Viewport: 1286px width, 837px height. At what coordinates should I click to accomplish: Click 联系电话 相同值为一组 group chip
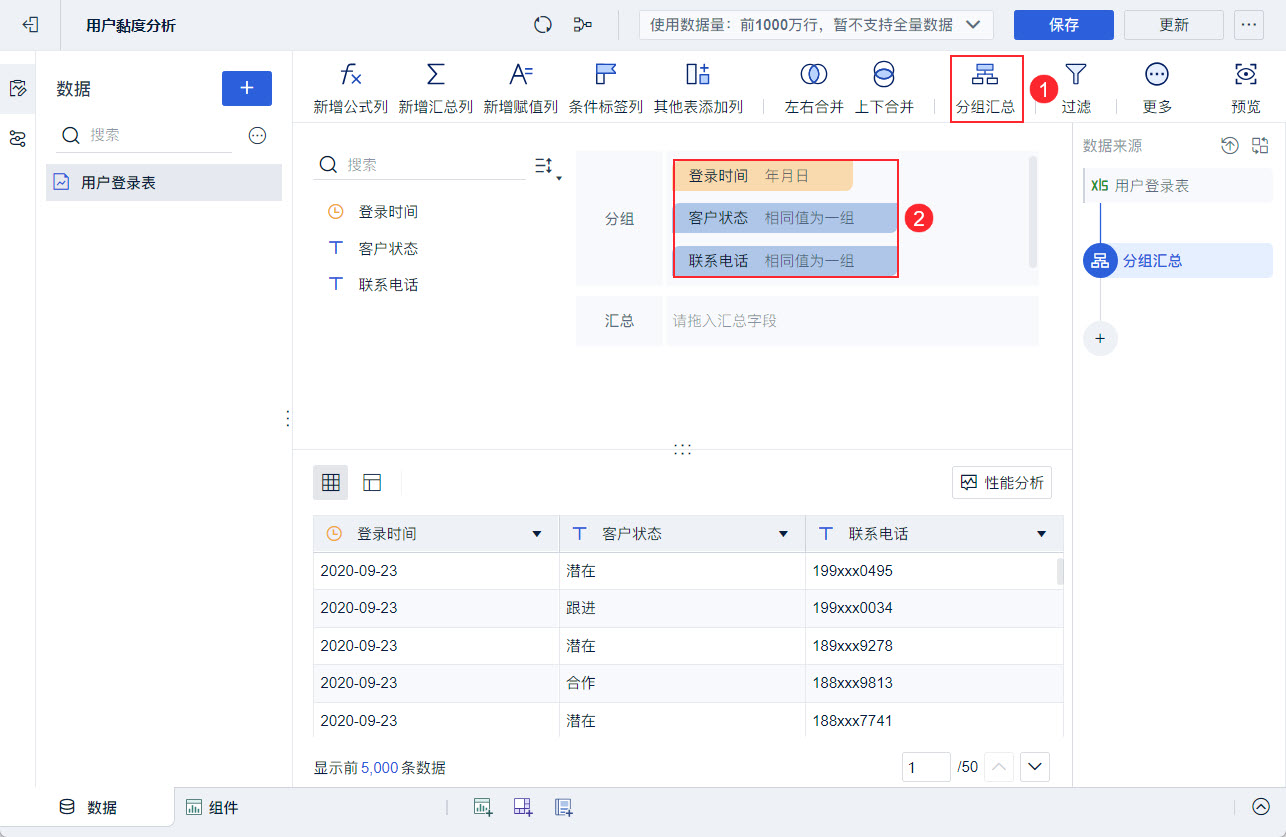pos(785,261)
